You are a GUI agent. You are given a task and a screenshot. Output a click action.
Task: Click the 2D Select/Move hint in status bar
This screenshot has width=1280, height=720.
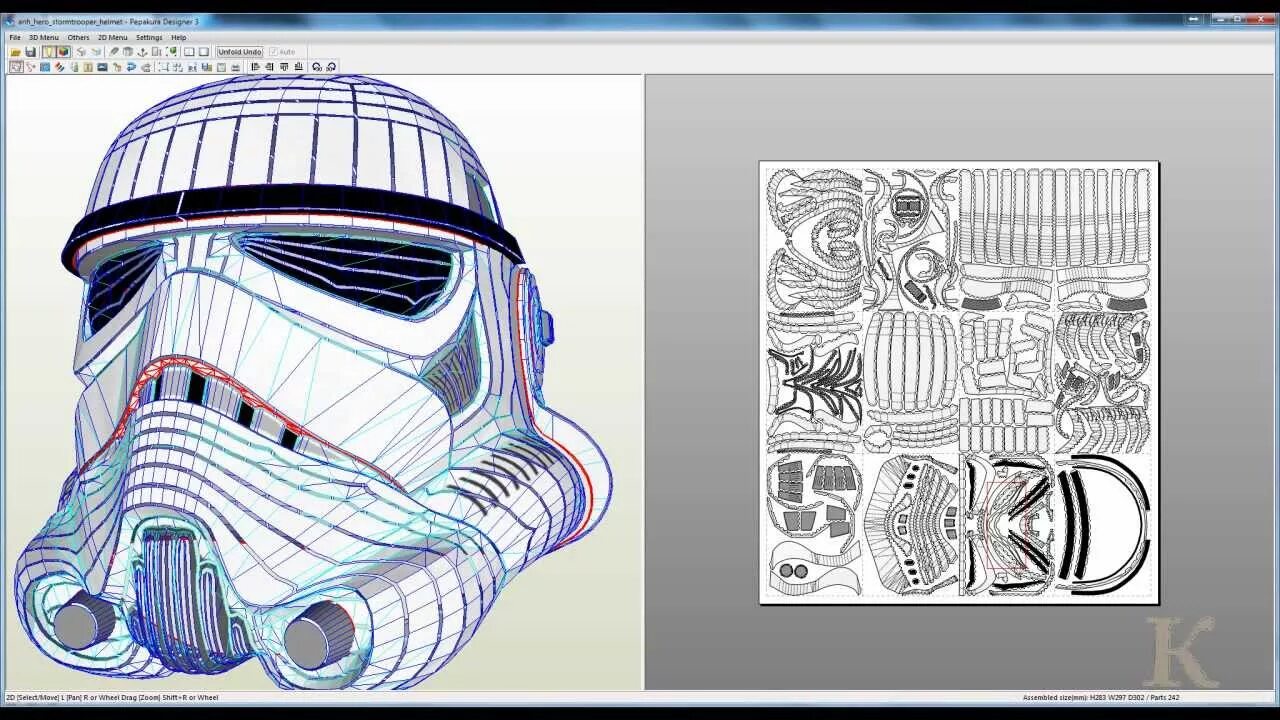[x=112, y=697]
